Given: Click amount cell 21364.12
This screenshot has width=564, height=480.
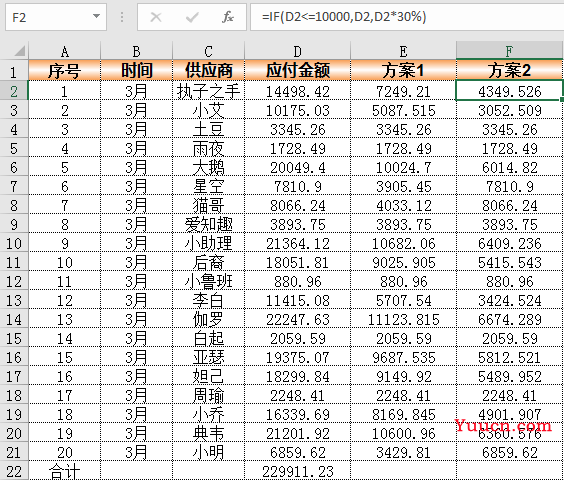Looking at the screenshot, I should tap(297, 243).
